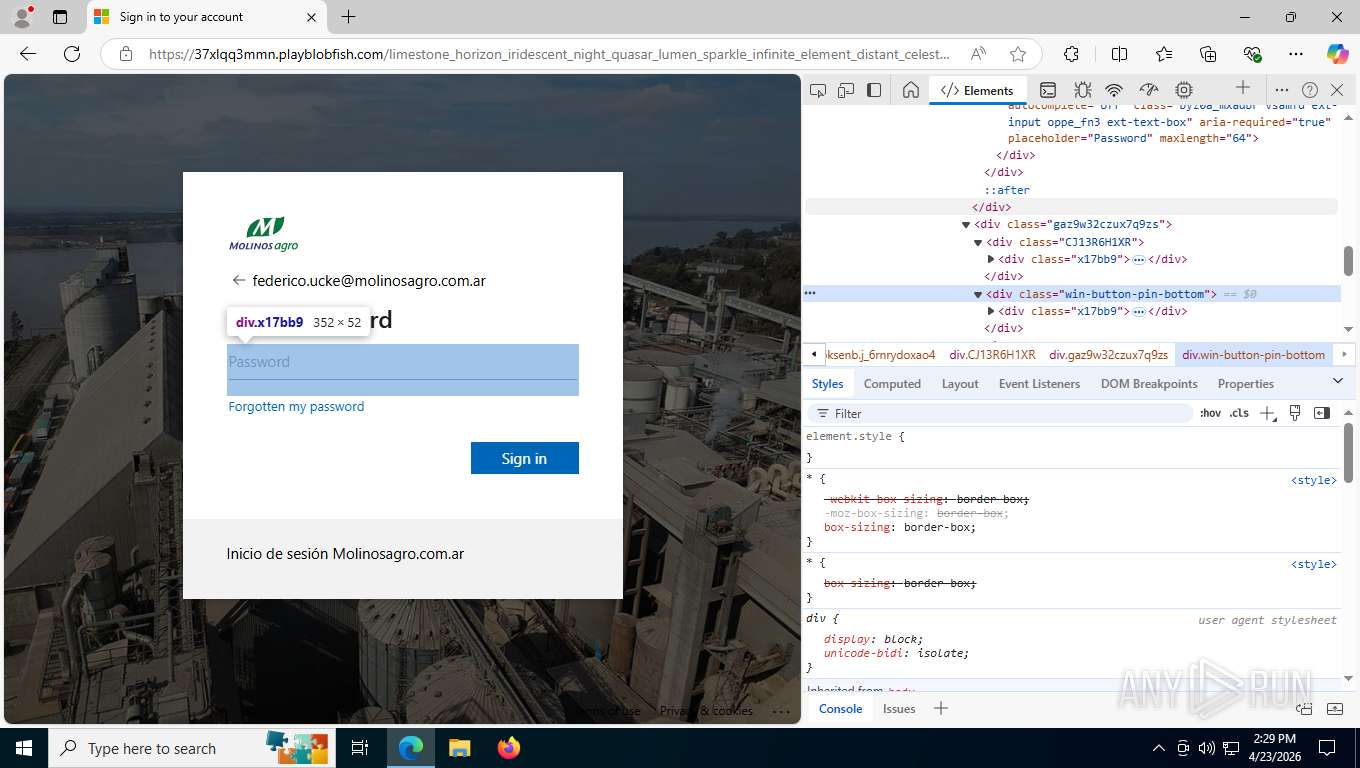
Task: Click the Sign in button
Action: pos(525,458)
